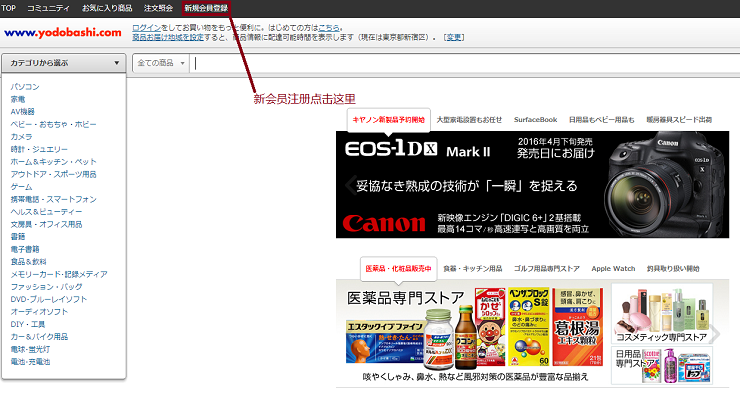Viewport: 740px width, 393px height.
Task: Select the SurfaceBook banner tab
Action: (x=535, y=120)
